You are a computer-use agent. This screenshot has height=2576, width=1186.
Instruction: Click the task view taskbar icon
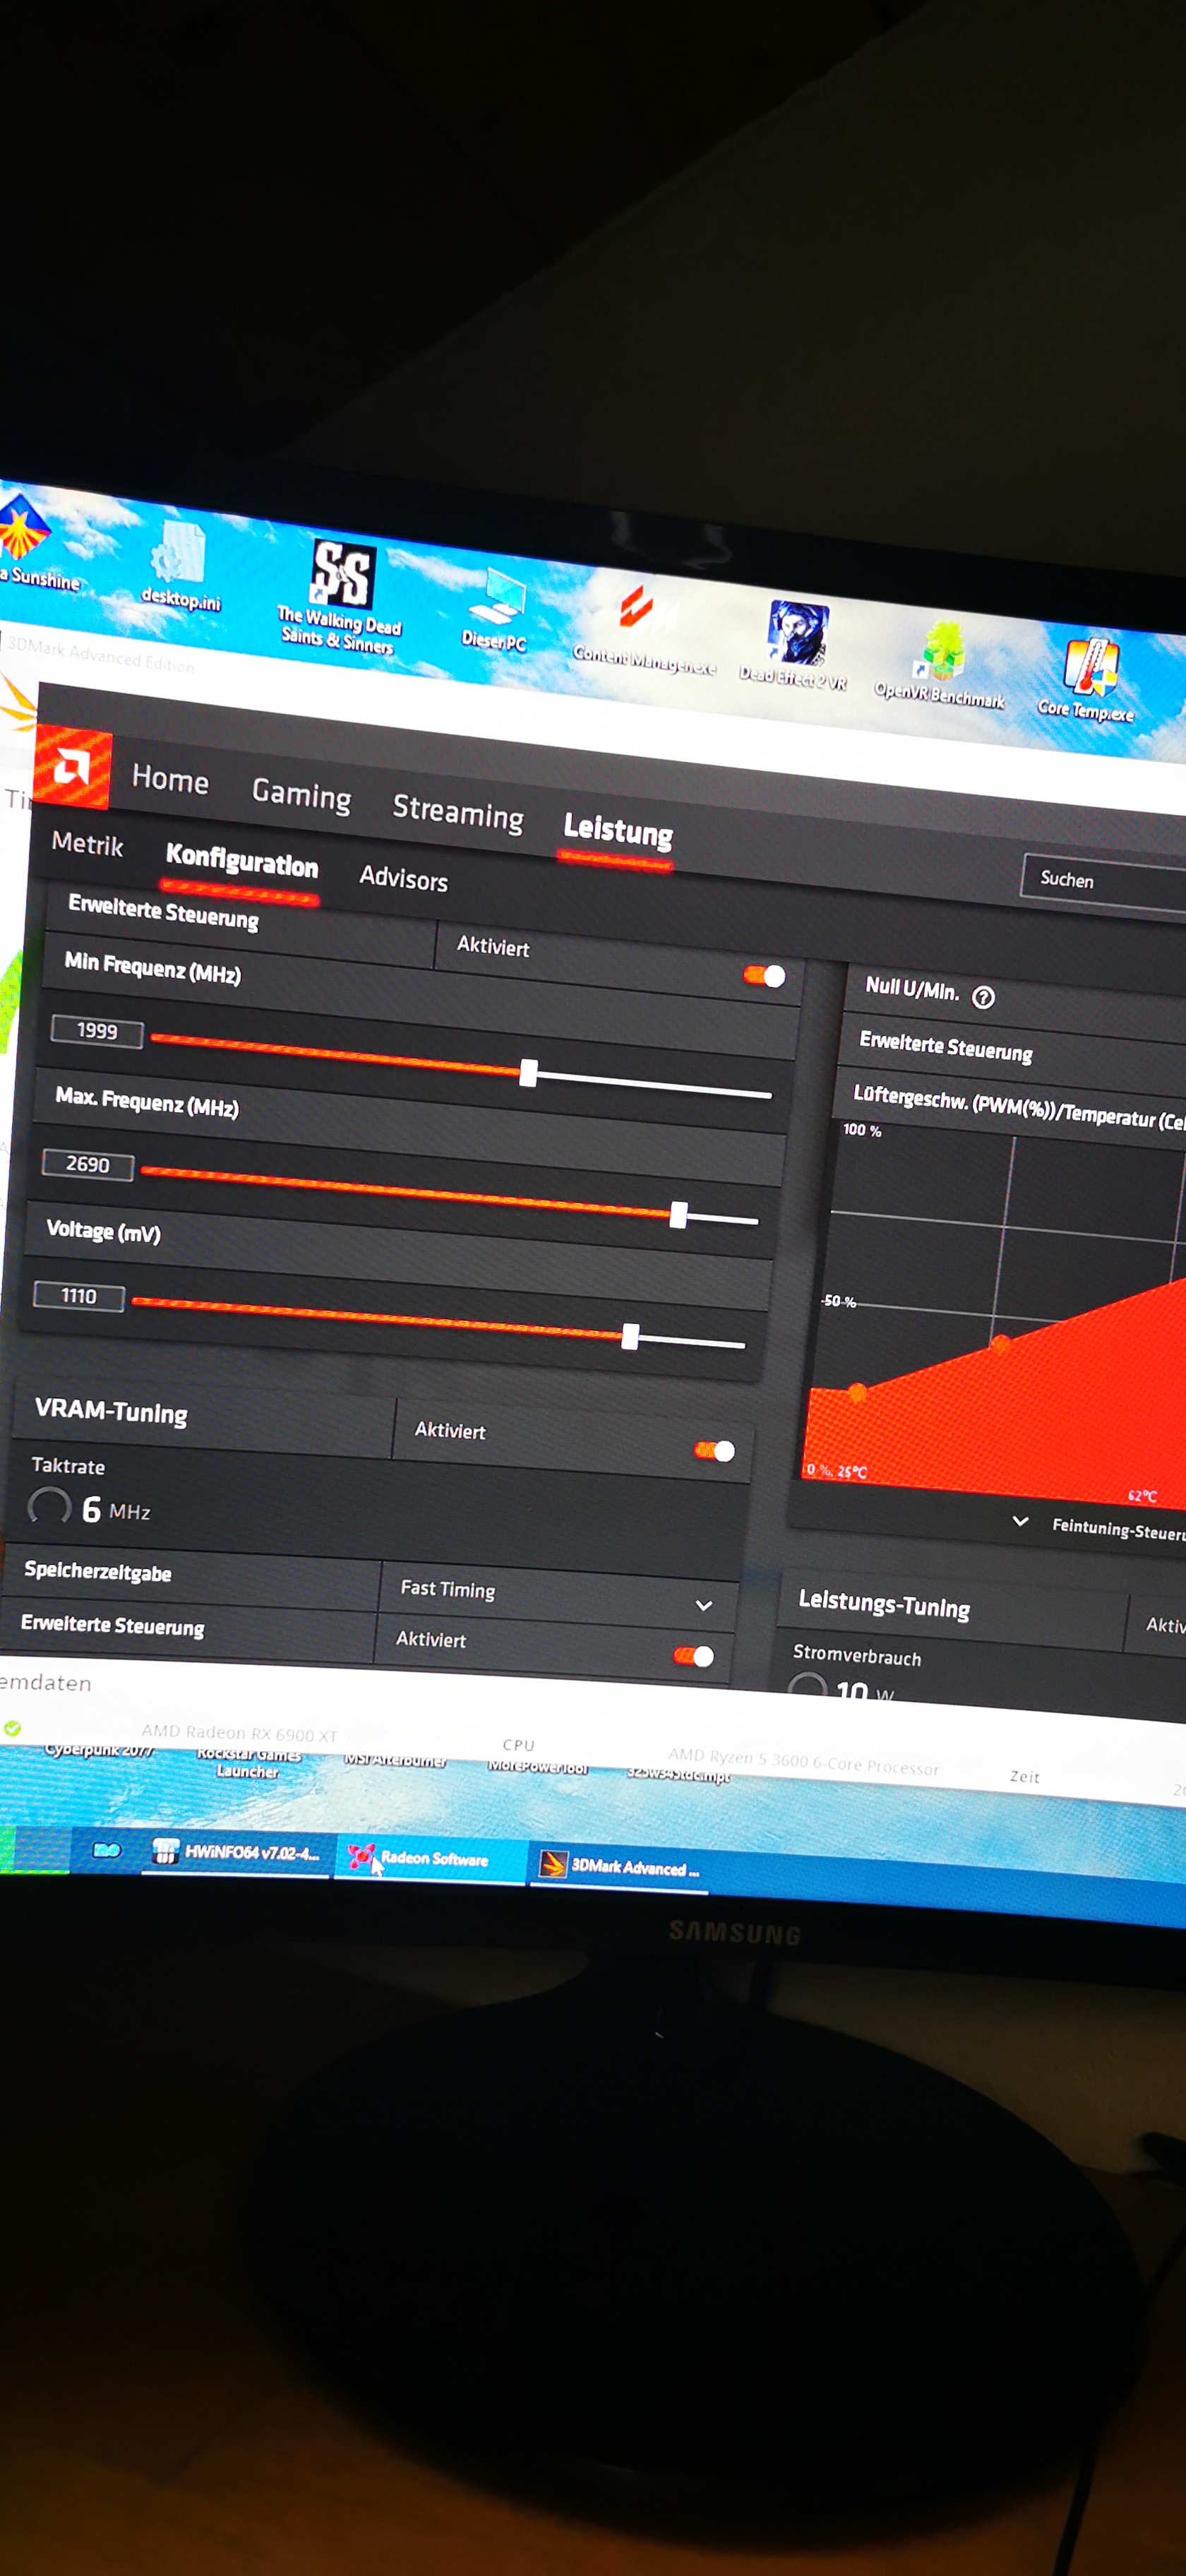coord(106,1850)
